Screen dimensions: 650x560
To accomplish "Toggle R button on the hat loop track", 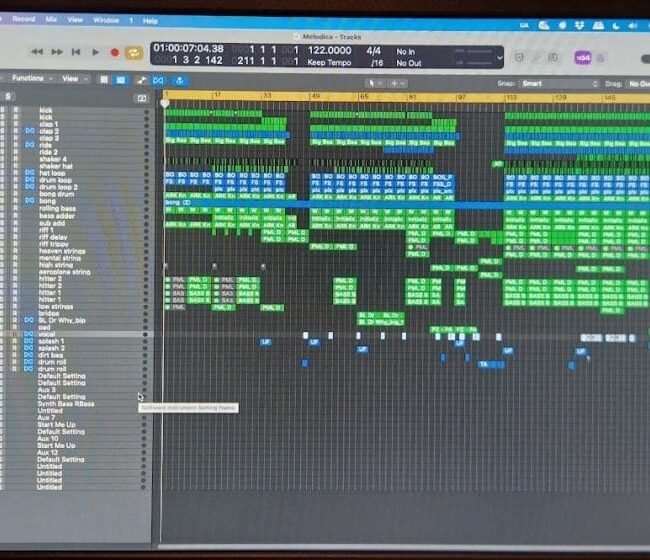I will (16, 173).
